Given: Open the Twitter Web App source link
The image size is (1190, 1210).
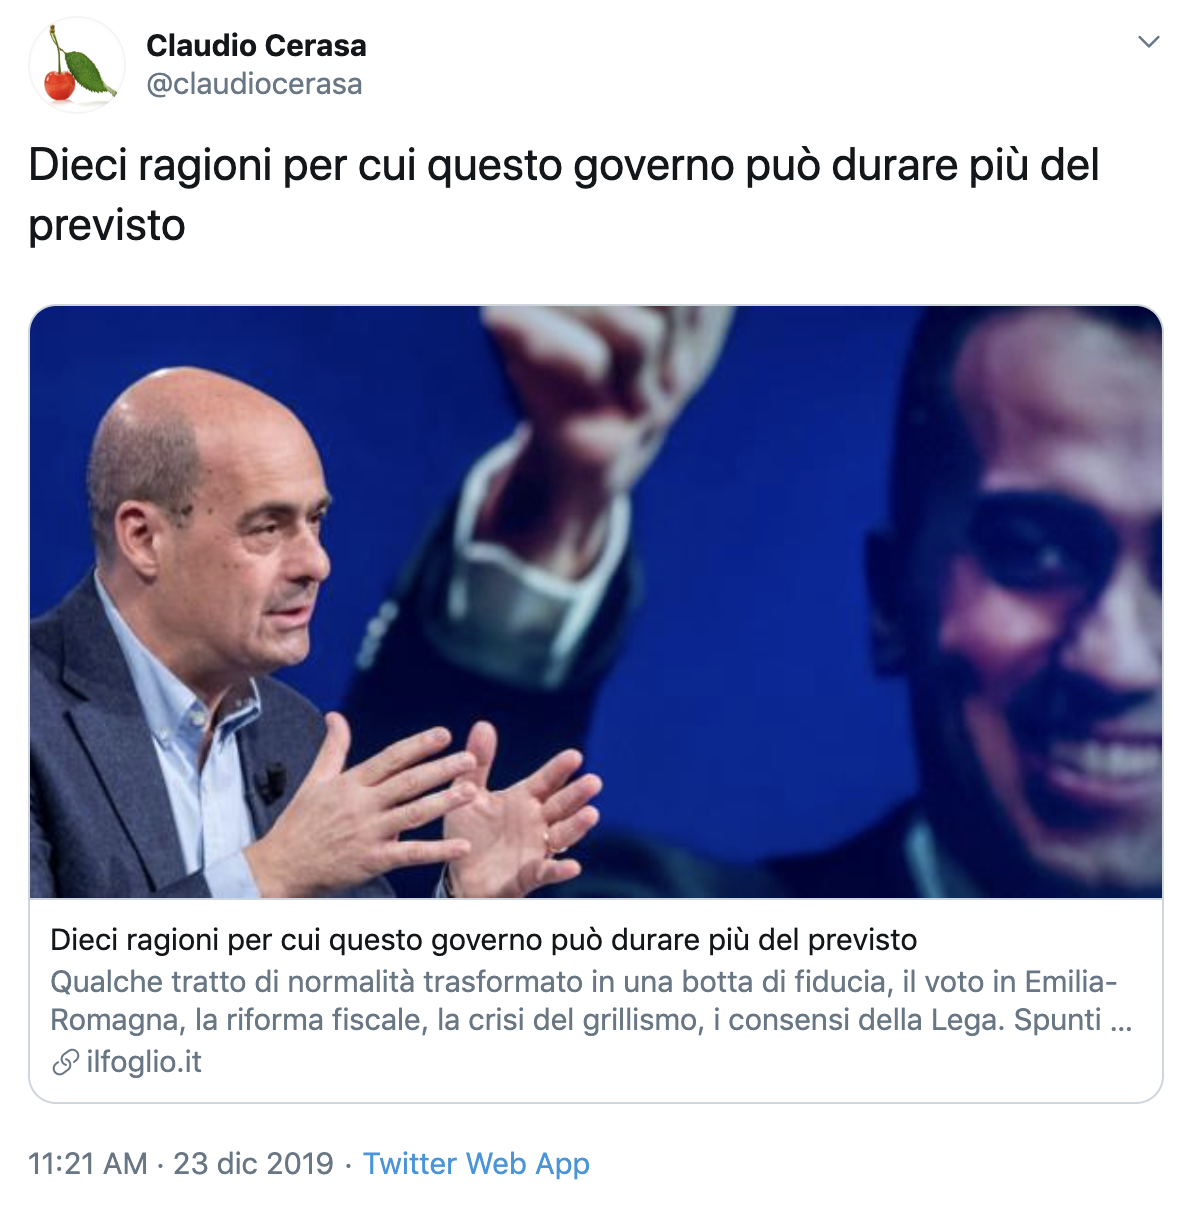Looking at the screenshot, I should (x=476, y=1164).
